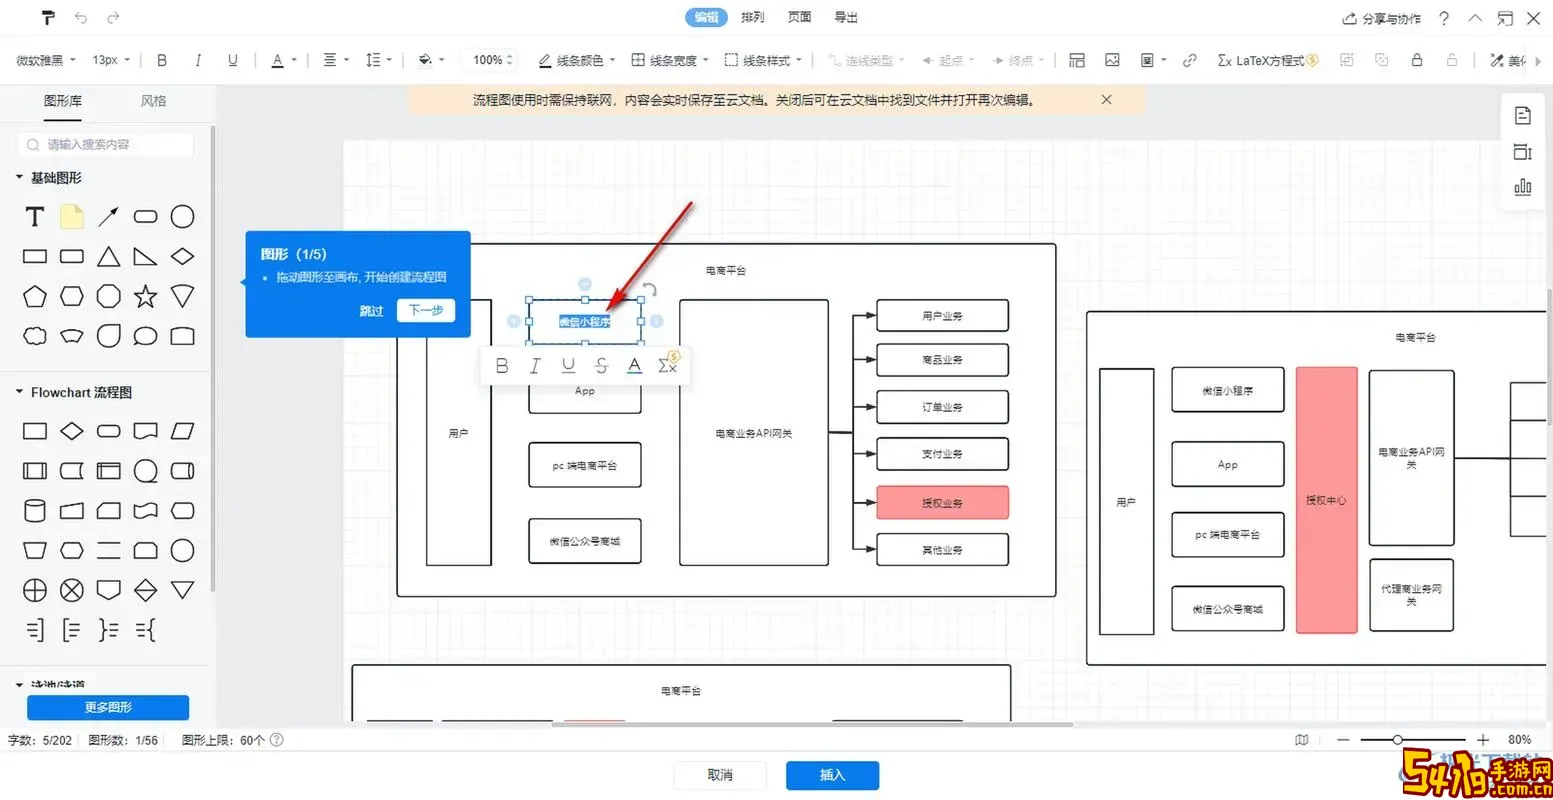1553x800 pixels.
Task: Select the format painter tool
Action: coord(48,18)
